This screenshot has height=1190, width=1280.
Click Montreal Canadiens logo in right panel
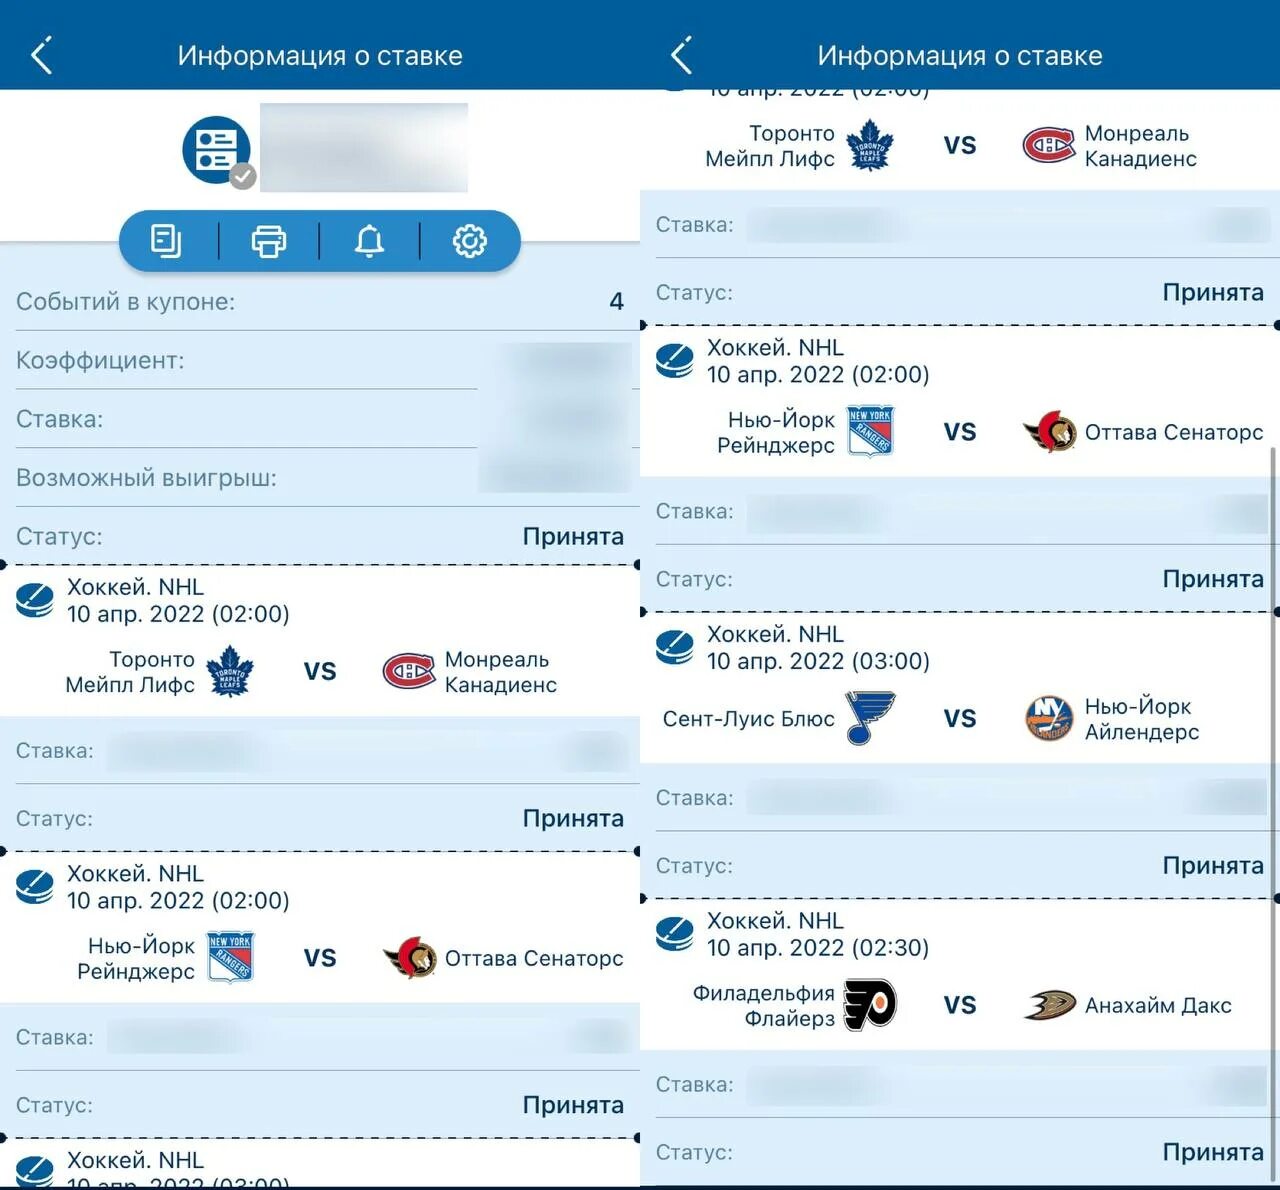(x=1048, y=146)
